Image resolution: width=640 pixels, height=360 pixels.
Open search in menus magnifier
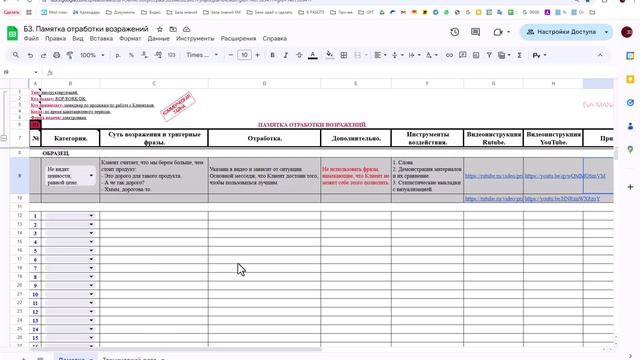[x=16, y=55]
